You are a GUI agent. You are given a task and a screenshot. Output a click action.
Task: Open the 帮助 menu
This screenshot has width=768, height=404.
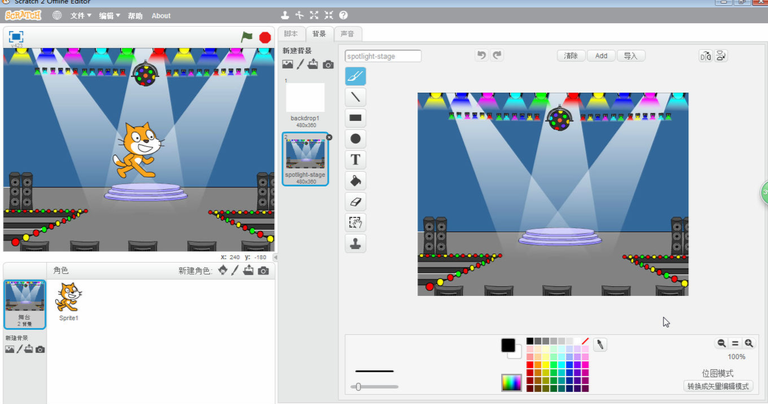point(135,16)
